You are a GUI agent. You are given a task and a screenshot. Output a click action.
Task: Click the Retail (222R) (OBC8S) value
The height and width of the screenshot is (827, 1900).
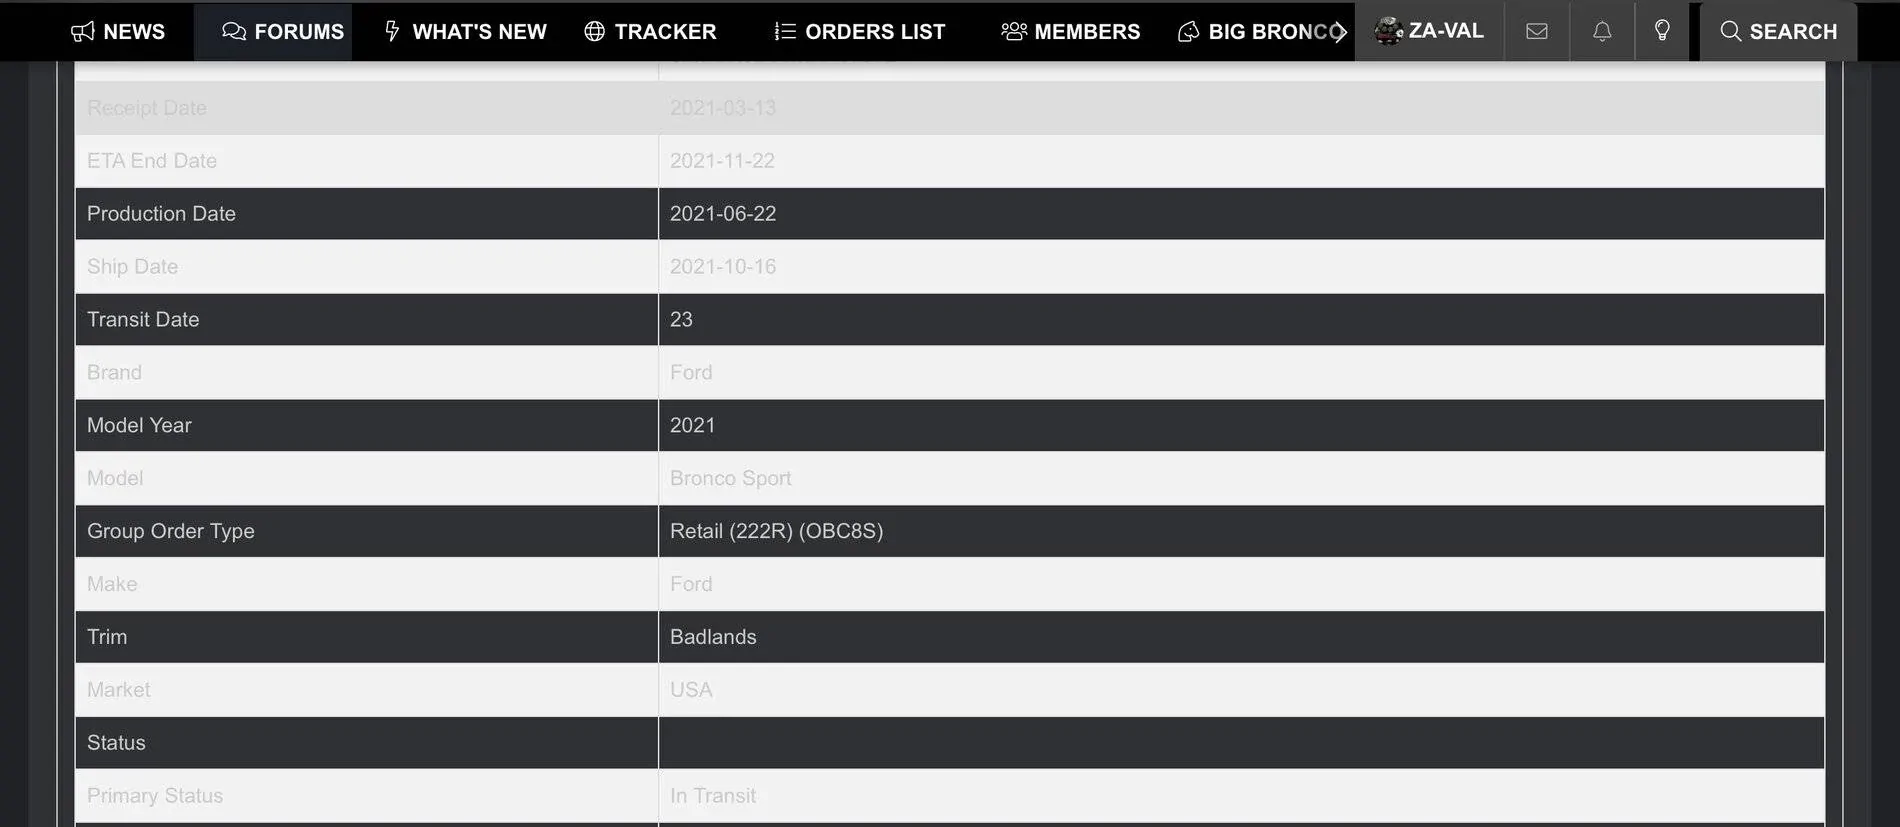coord(776,531)
